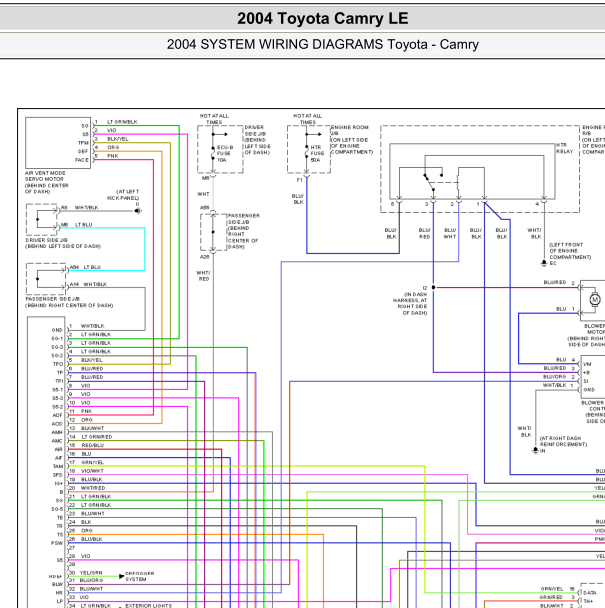
Task: Click the 'EXTERIOR LIGHTS' reference
Action: click(x=149, y=606)
